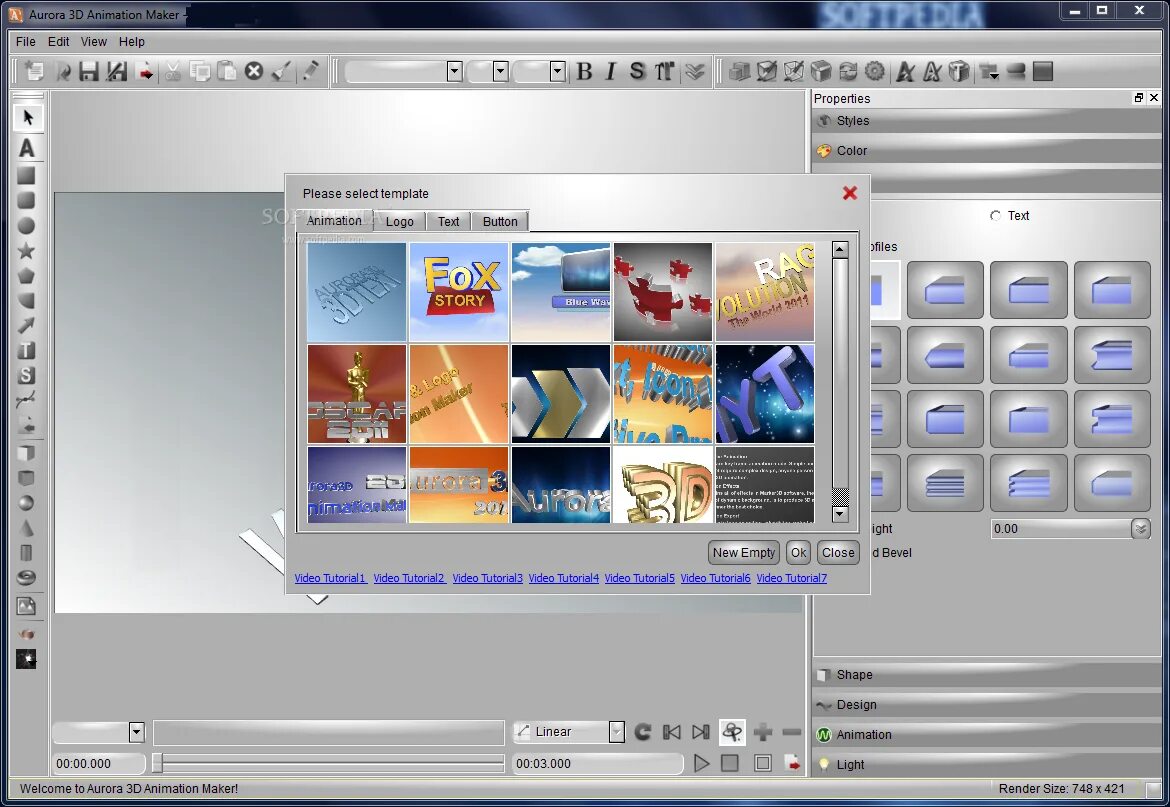Click the gear icon in top toolbar

click(875, 72)
